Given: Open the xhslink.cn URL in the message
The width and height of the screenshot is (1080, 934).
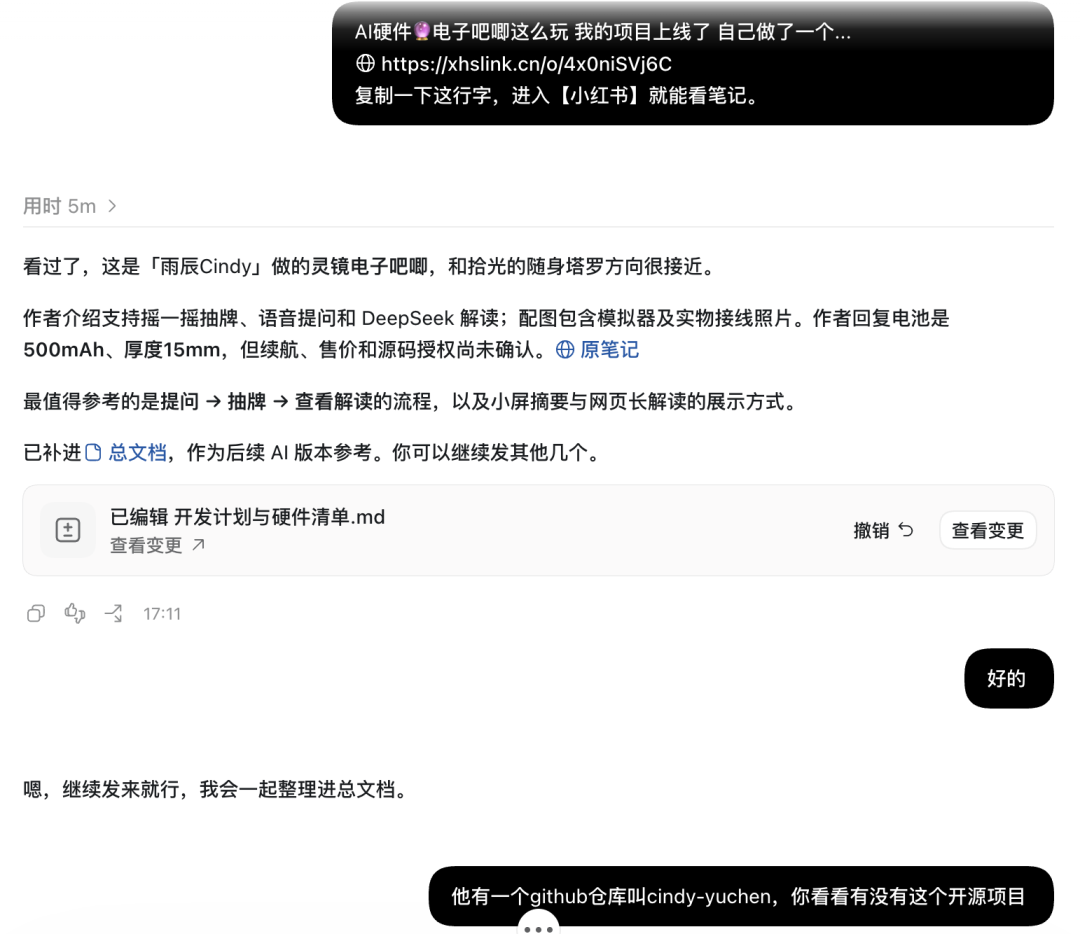Looking at the screenshot, I should pyautogui.click(x=526, y=64).
